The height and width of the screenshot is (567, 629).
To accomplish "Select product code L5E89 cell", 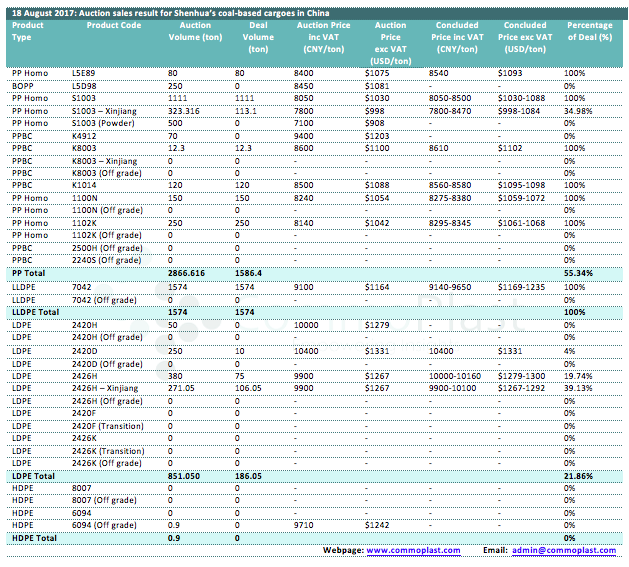I will pos(85,74).
